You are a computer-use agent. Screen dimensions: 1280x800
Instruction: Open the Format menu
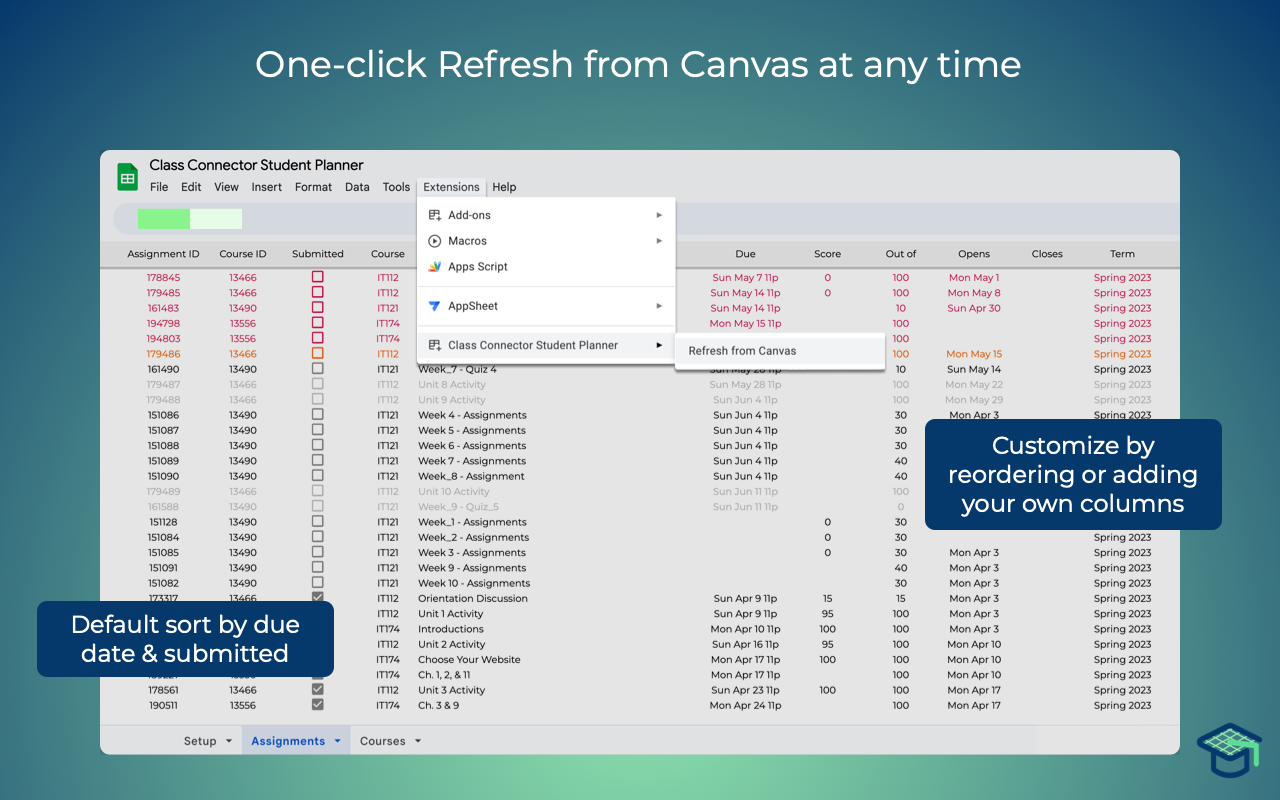coord(314,187)
